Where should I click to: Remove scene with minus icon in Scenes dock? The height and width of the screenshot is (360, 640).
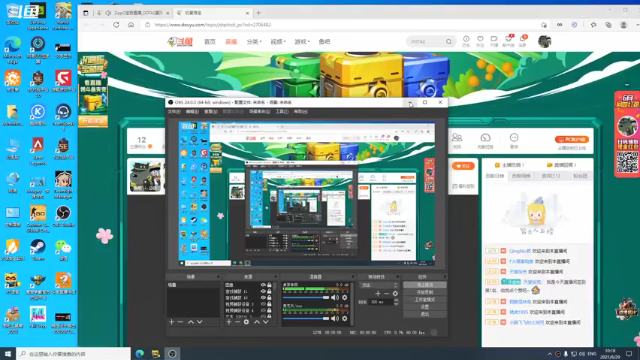coord(180,322)
